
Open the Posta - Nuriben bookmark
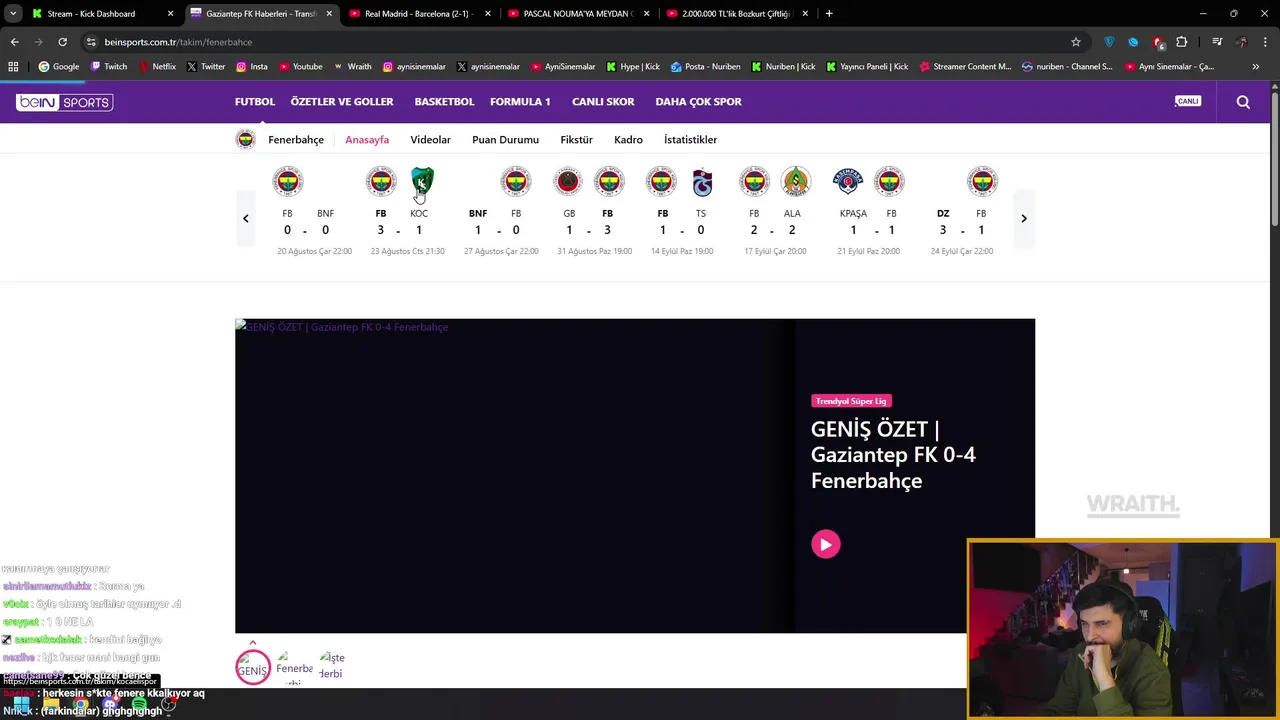(x=705, y=67)
